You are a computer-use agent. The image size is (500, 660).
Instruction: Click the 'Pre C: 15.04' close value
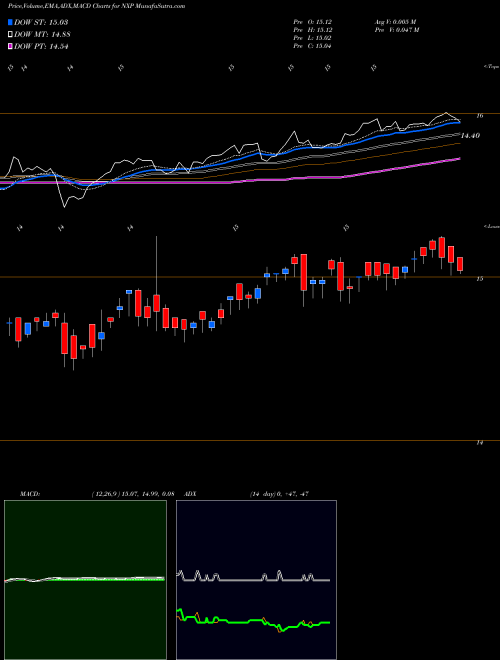coord(313,46)
